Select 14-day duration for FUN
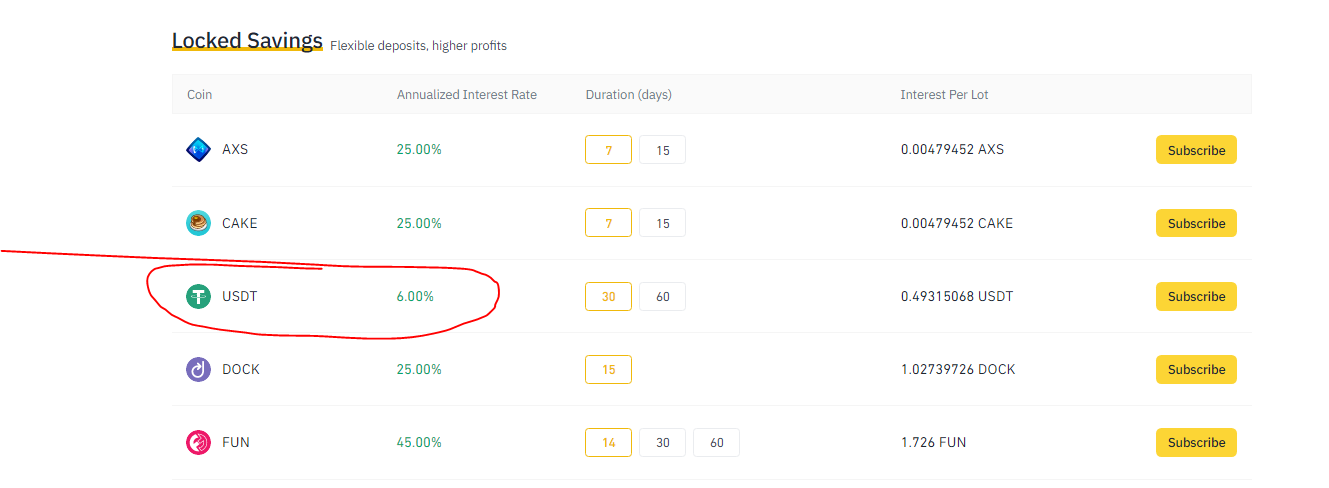This screenshot has height=488, width=1329. (x=608, y=442)
